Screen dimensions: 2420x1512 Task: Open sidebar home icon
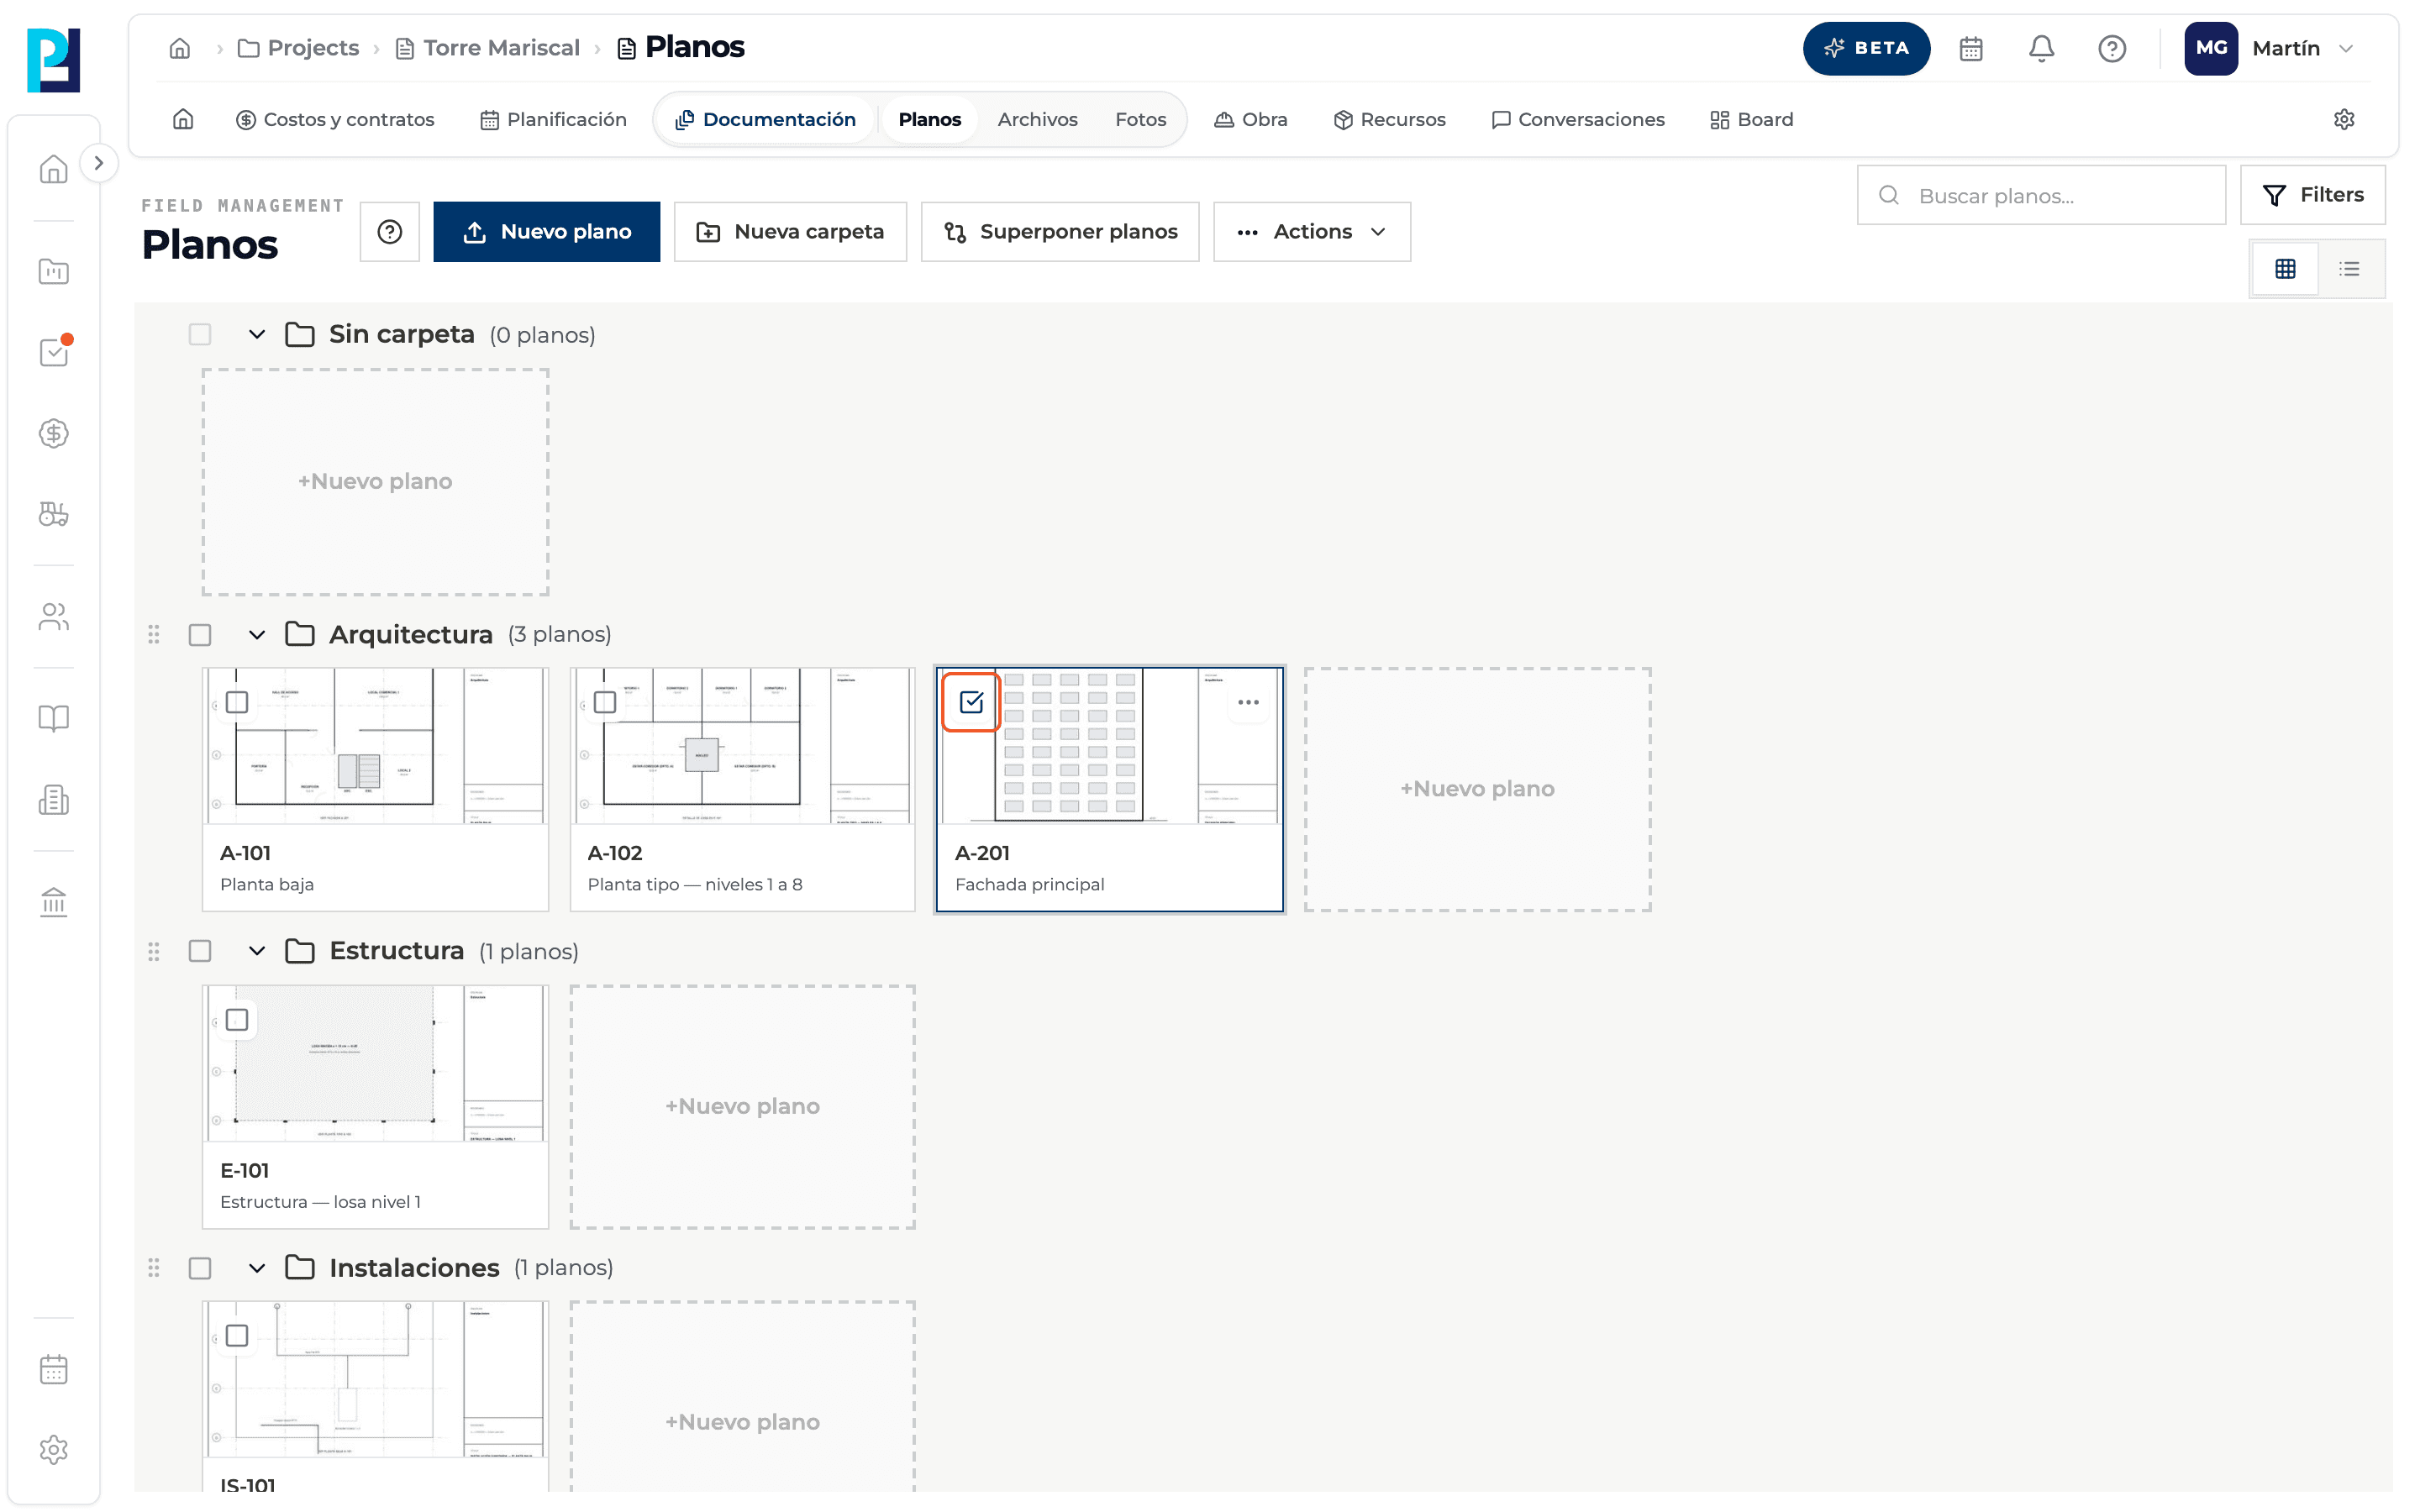(x=54, y=169)
